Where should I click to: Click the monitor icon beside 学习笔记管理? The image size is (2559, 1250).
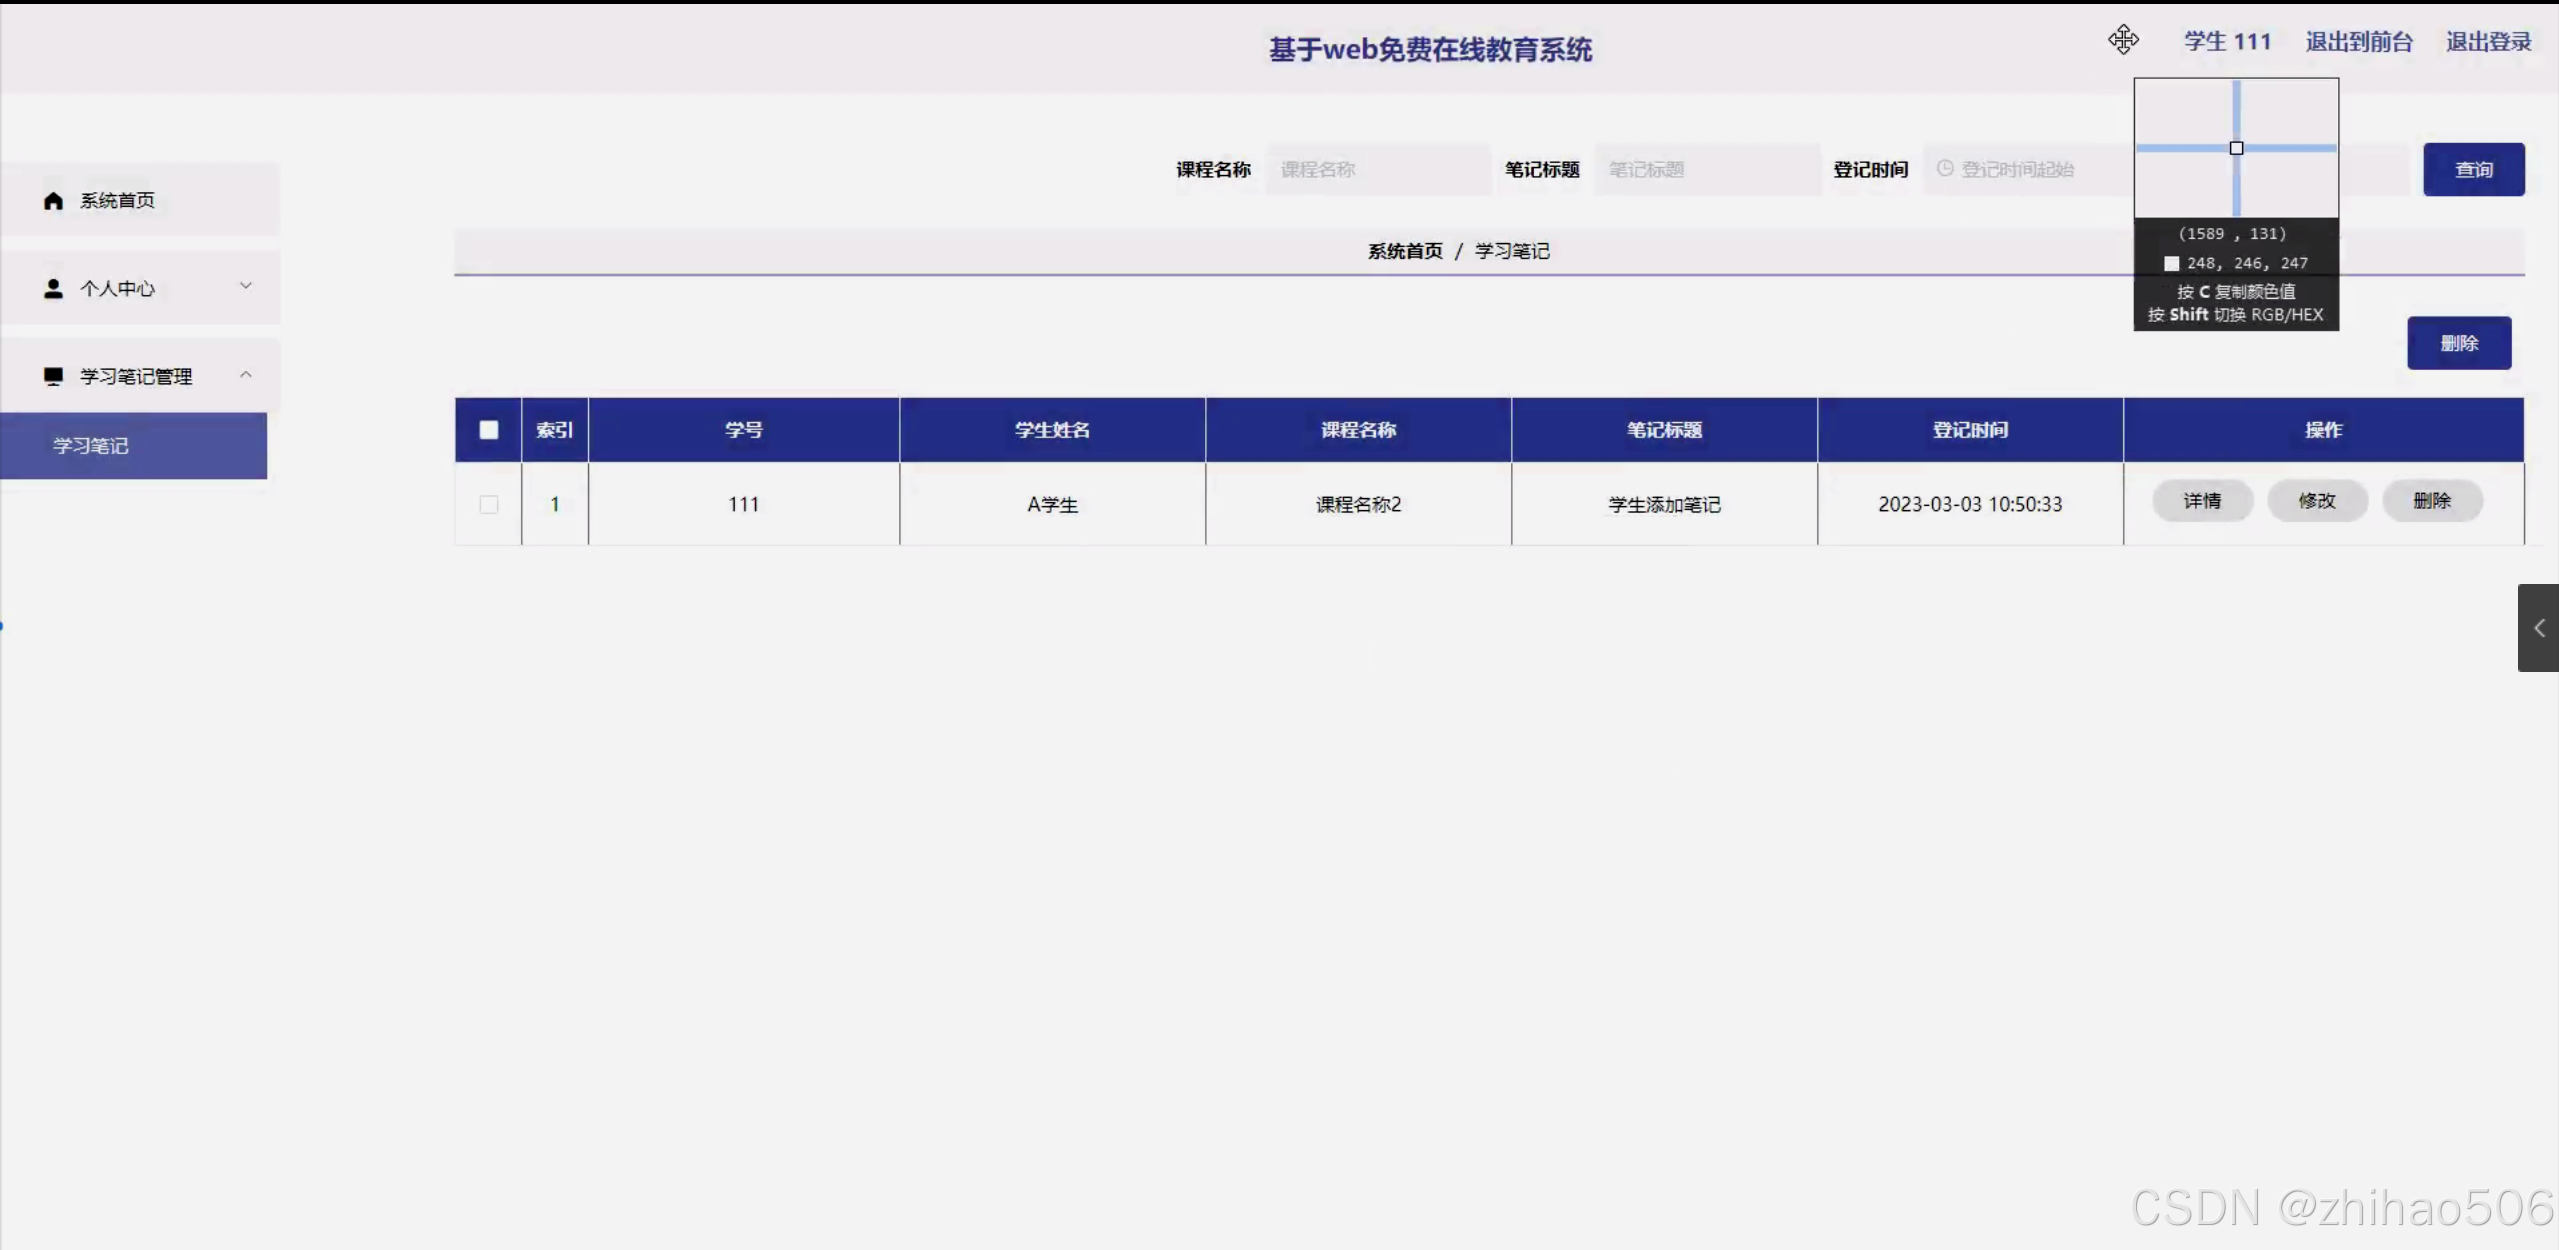pos(53,376)
